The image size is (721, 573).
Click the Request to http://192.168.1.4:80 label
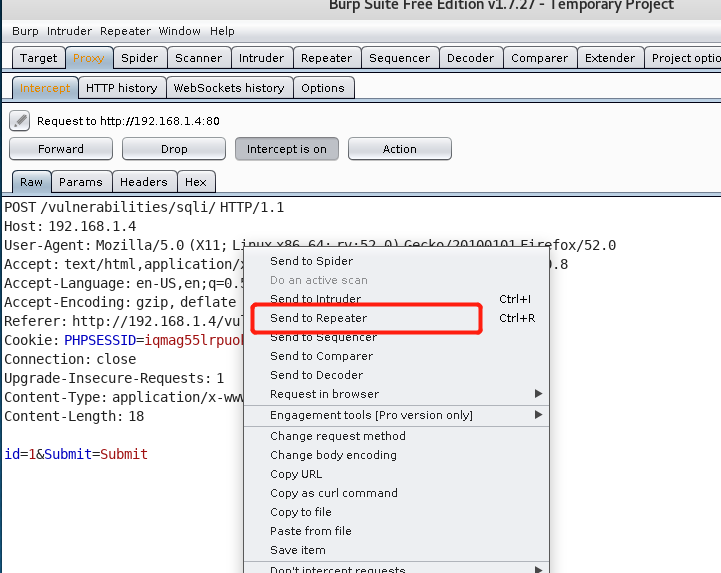(128, 121)
